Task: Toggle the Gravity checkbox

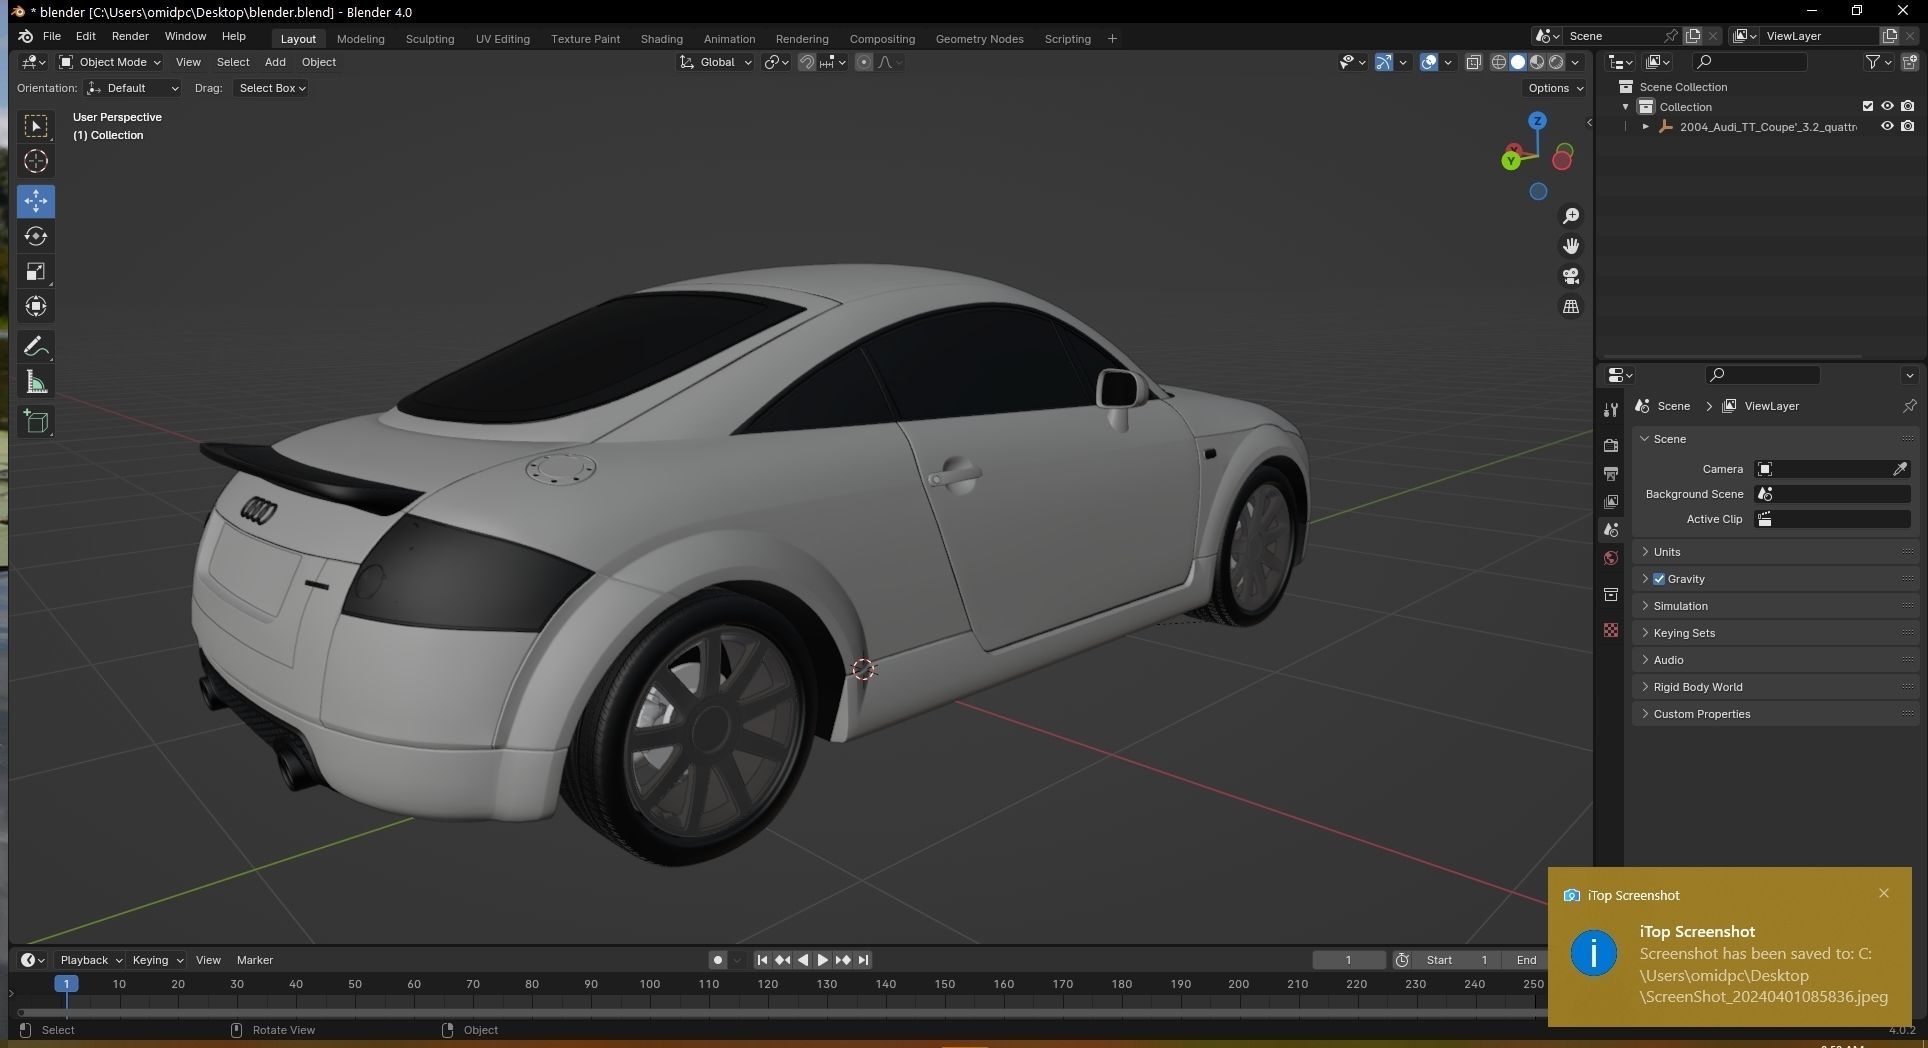Action: (x=1659, y=579)
